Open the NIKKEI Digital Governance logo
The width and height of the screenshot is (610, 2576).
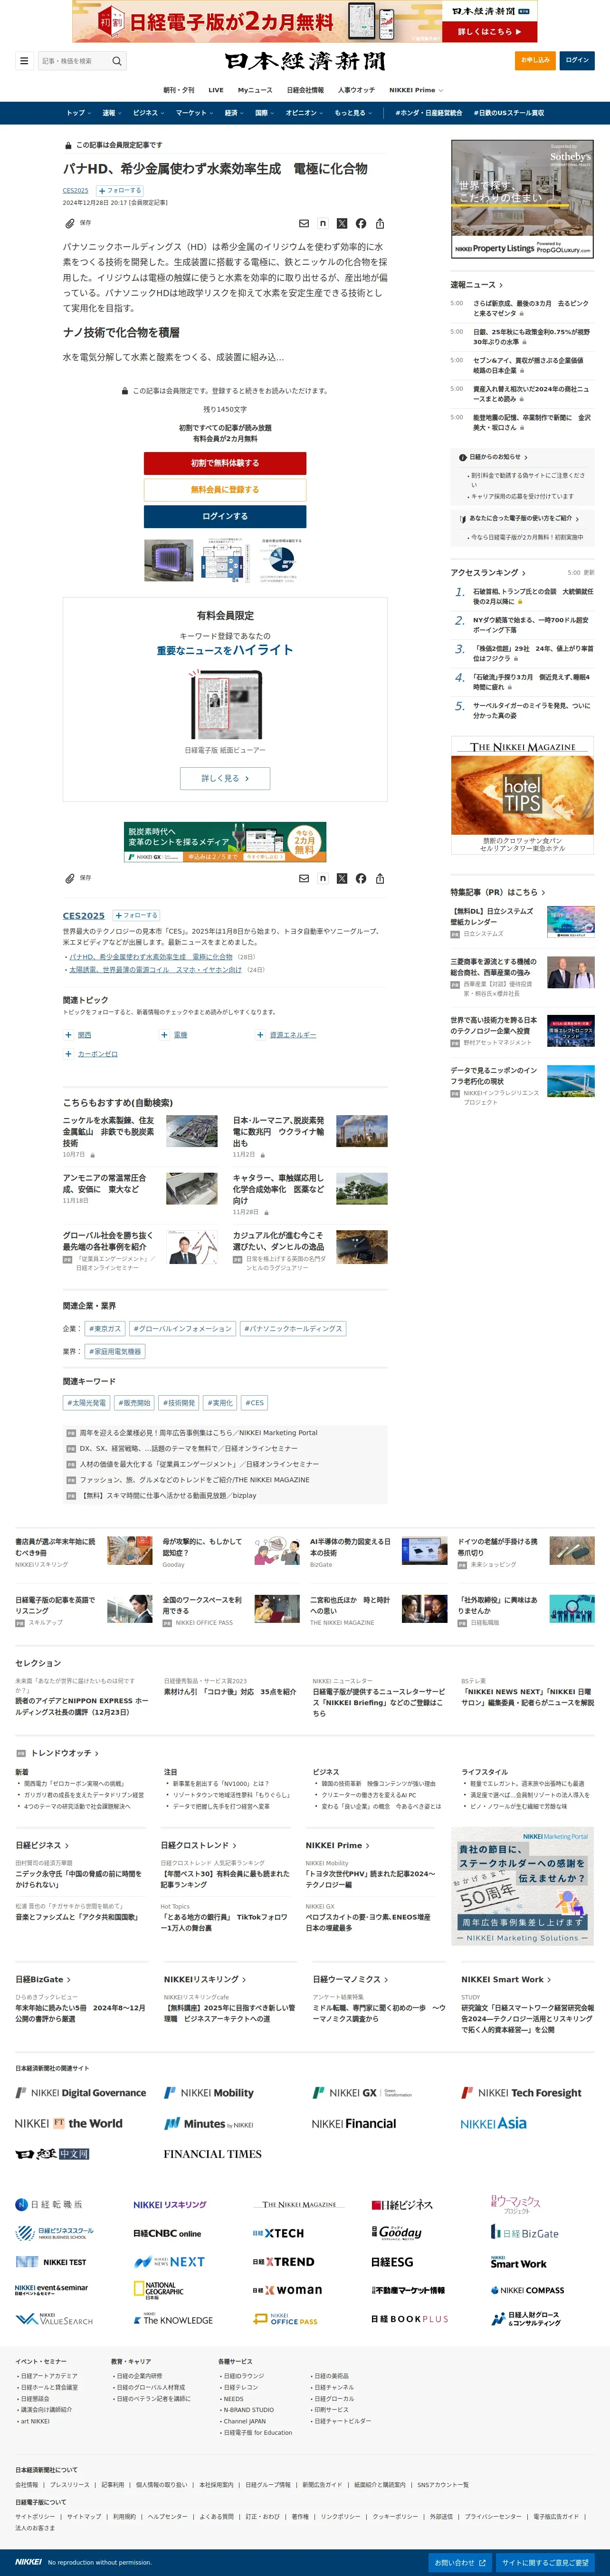pos(81,2092)
